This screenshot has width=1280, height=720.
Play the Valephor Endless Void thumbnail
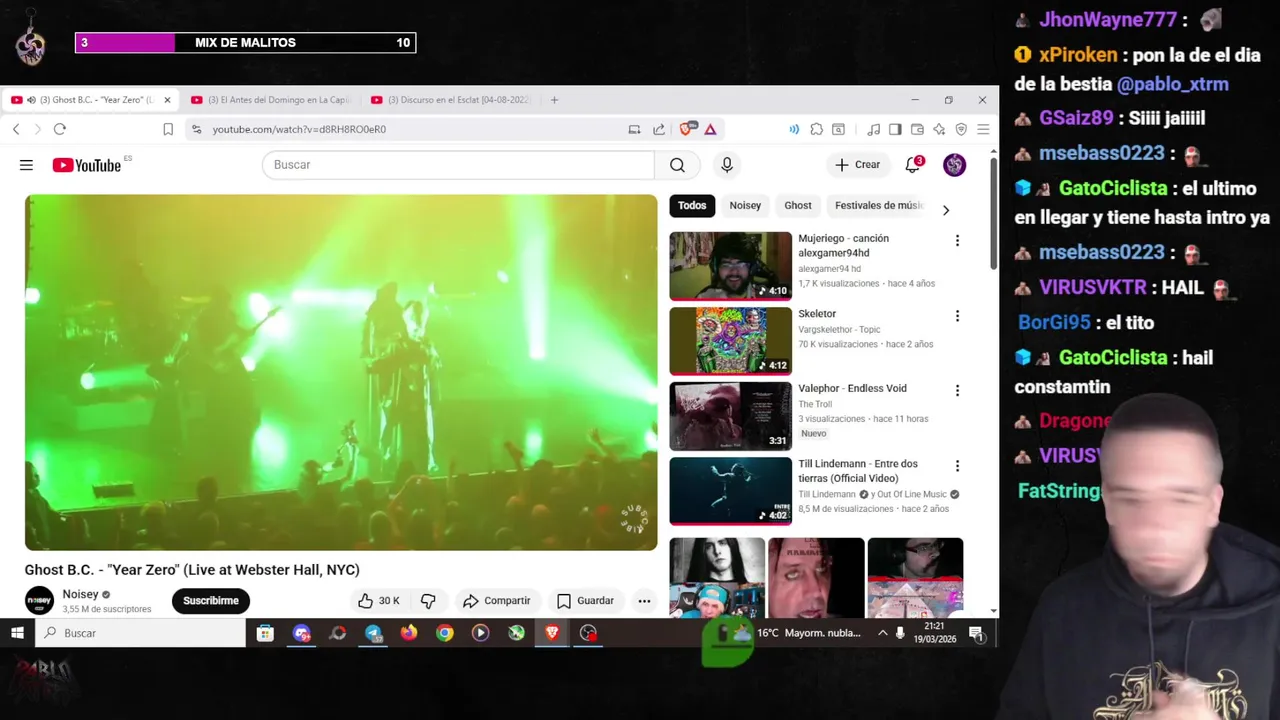(x=730, y=416)
